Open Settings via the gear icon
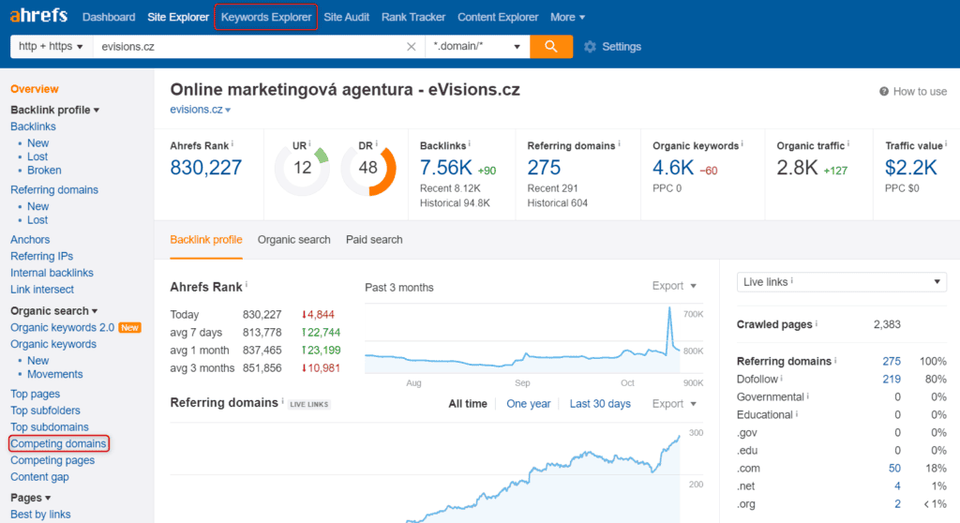960x523 pixels. click(590, 47)
